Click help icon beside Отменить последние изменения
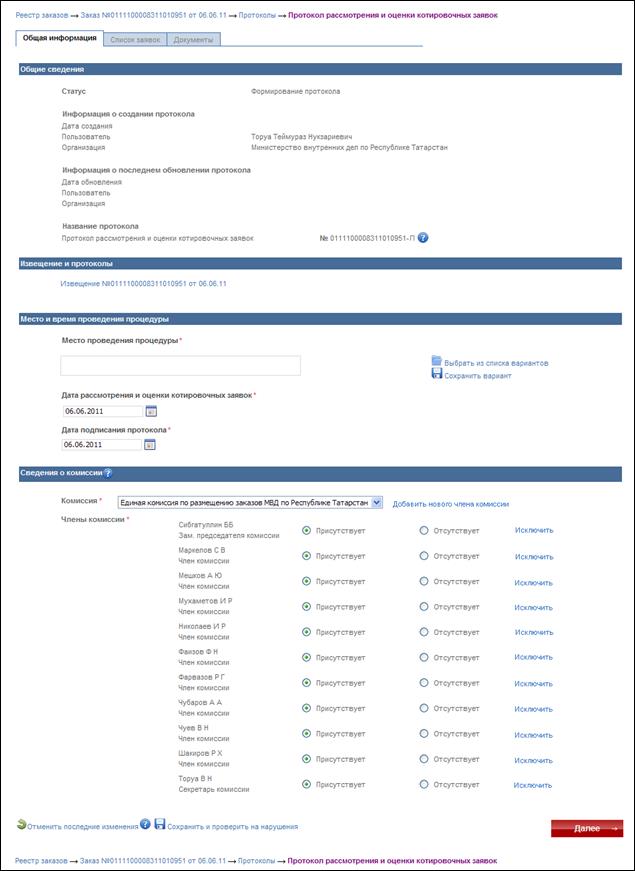The width and height of the screenshot is (635, 871). 145,824
